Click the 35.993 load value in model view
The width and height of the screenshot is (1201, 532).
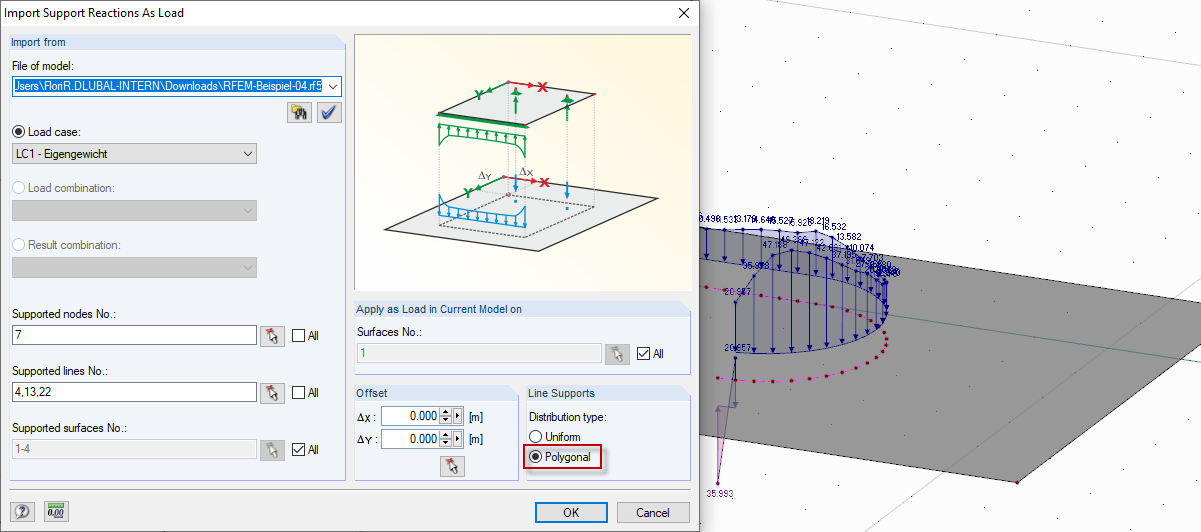point(719,493)
